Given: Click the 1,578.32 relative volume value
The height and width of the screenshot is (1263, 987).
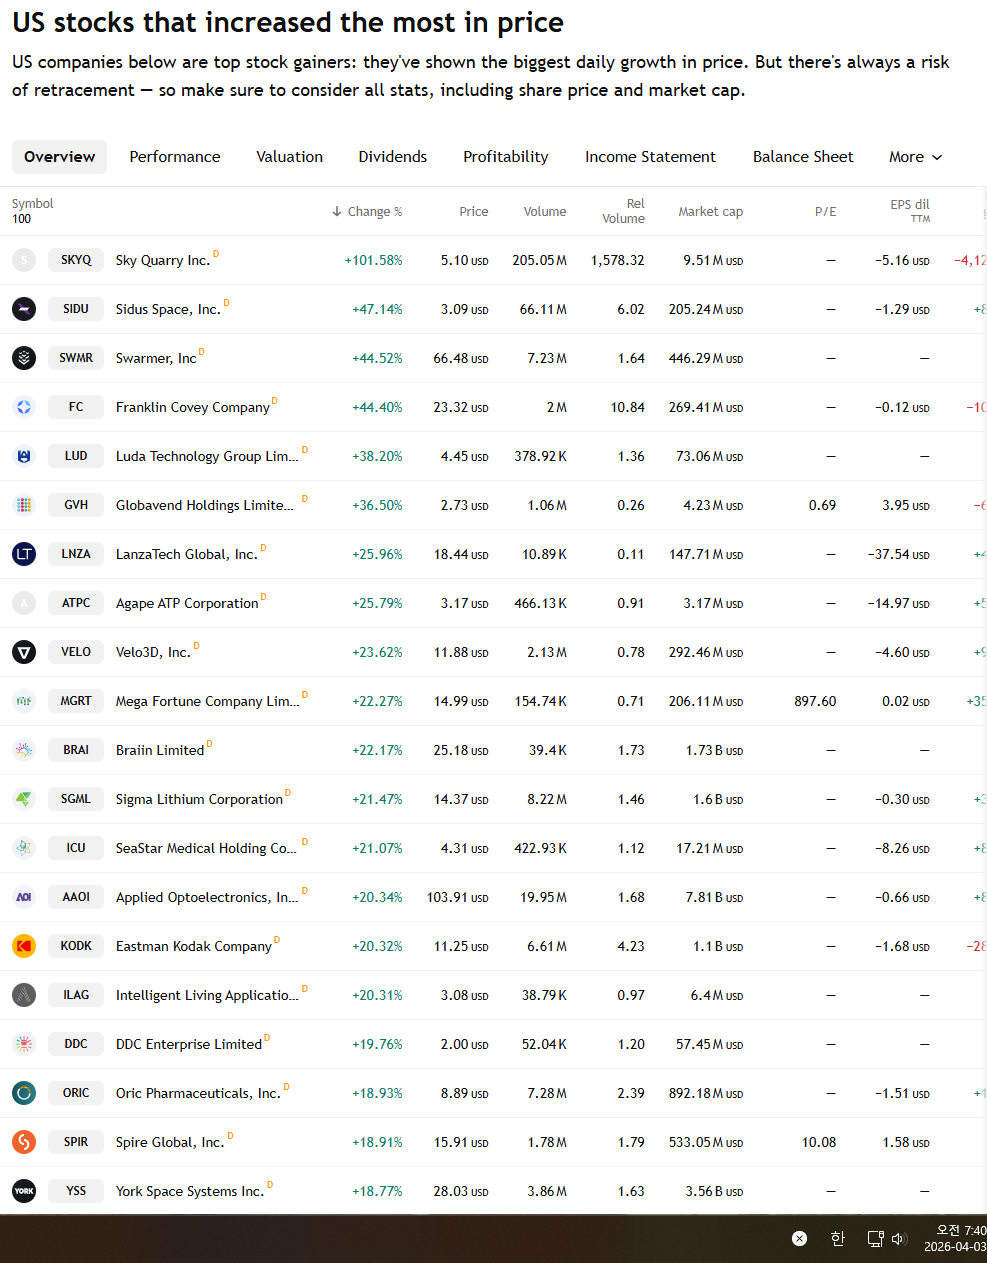Looking at the screenshot, I should 618,260.
